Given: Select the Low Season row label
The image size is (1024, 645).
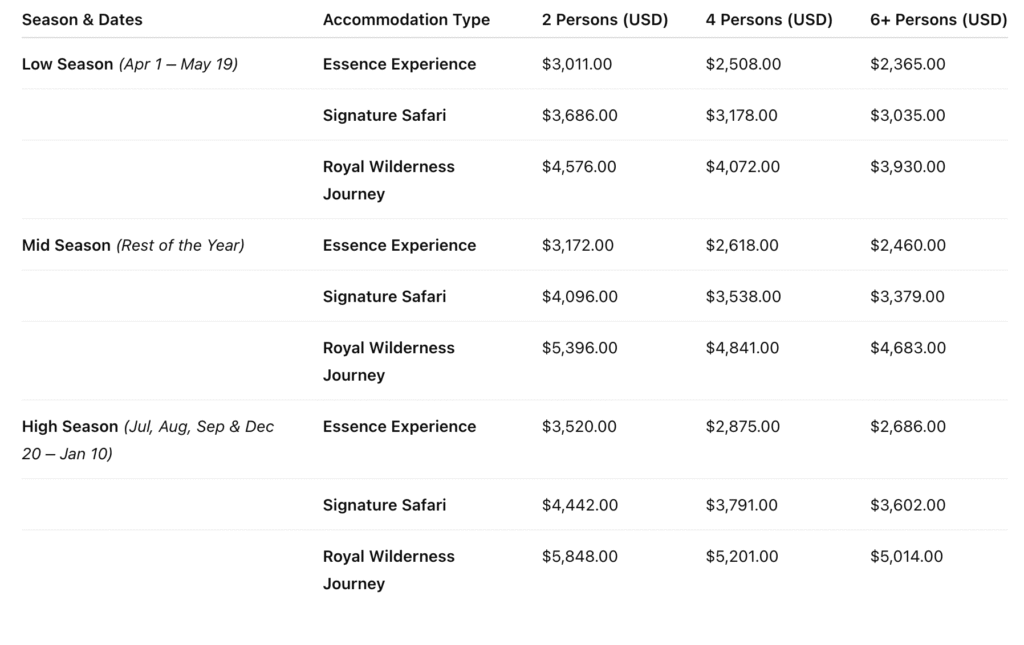Looking at the screenshot, I should pos(130,64).
